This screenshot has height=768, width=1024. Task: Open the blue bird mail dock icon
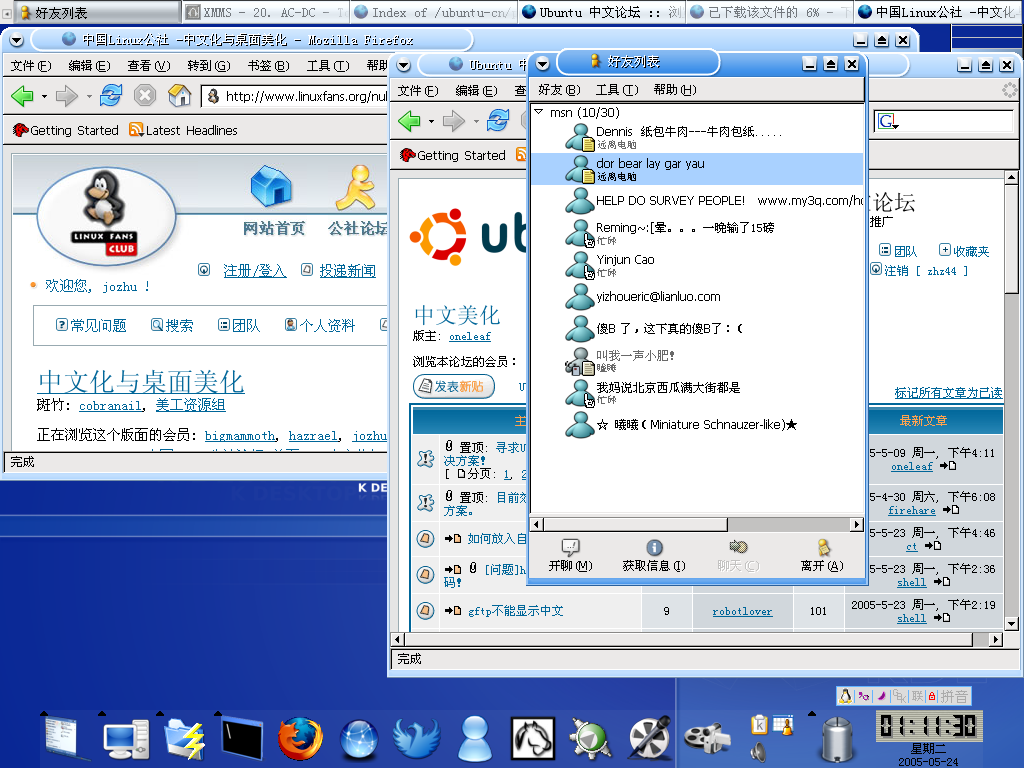pyautogui.click(x=416, y=739)
